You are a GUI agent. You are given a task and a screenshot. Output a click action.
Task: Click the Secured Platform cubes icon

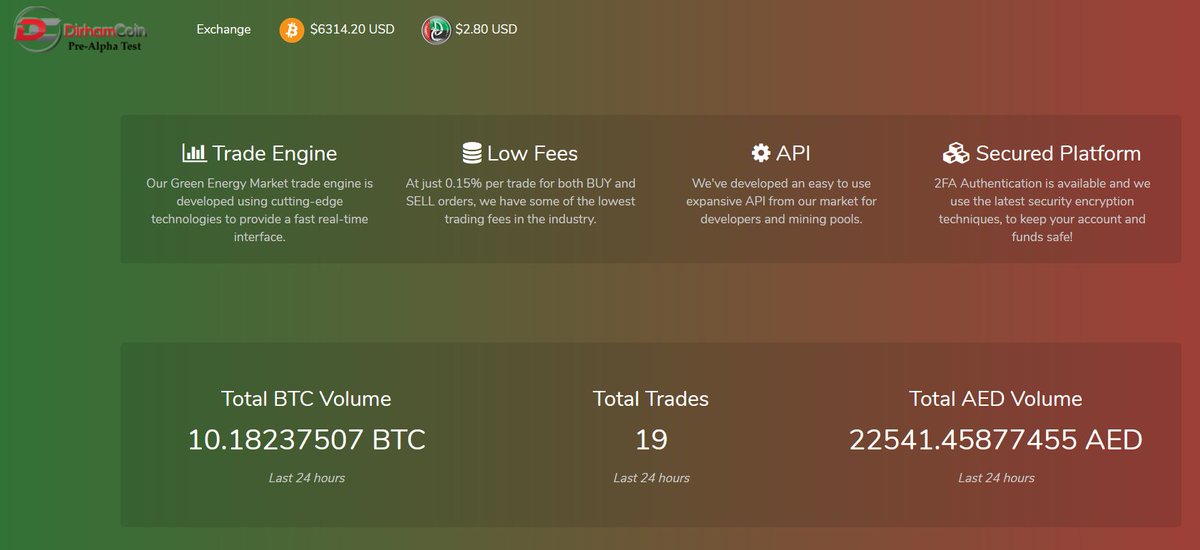(956, 153)
